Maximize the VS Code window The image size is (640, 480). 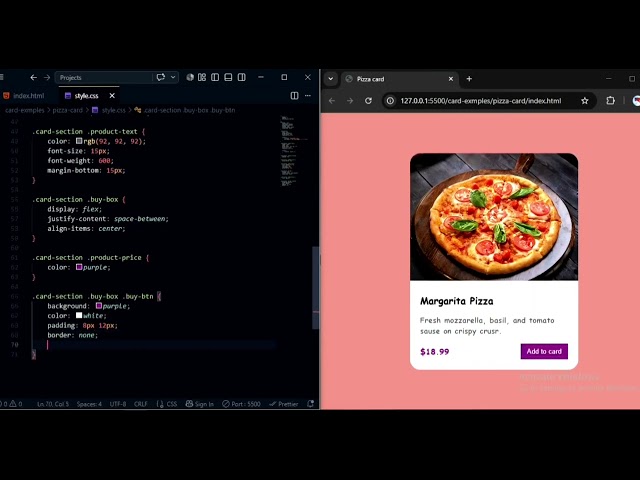point(284,77)
